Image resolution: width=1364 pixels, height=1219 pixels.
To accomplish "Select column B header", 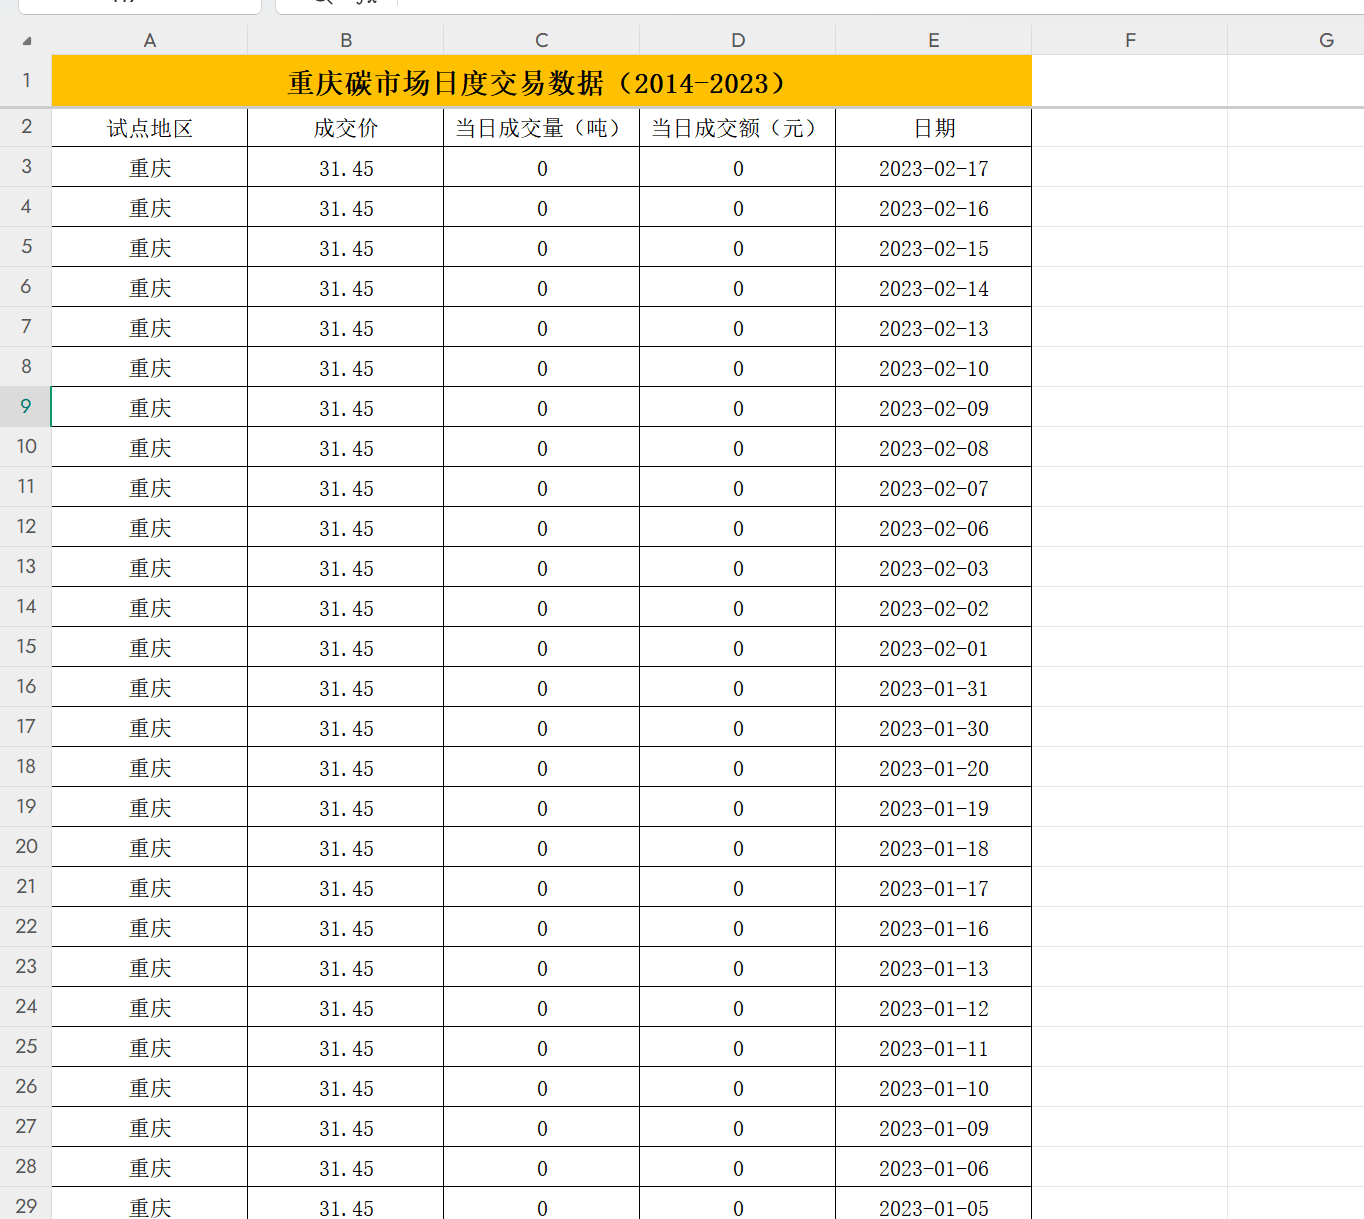I will [346, 40].
